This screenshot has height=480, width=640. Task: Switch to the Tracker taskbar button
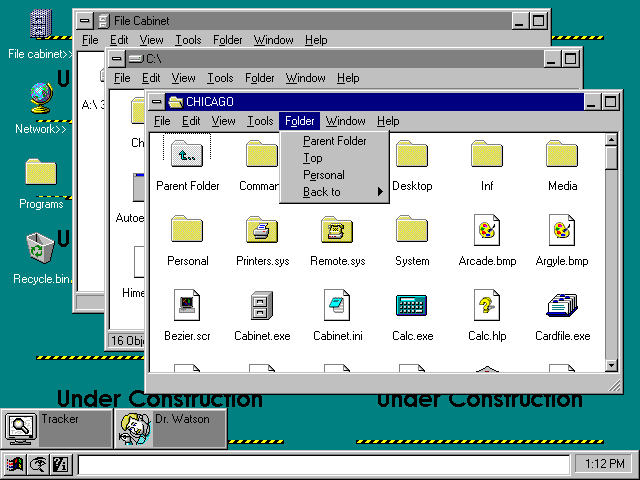click(57, 429)
